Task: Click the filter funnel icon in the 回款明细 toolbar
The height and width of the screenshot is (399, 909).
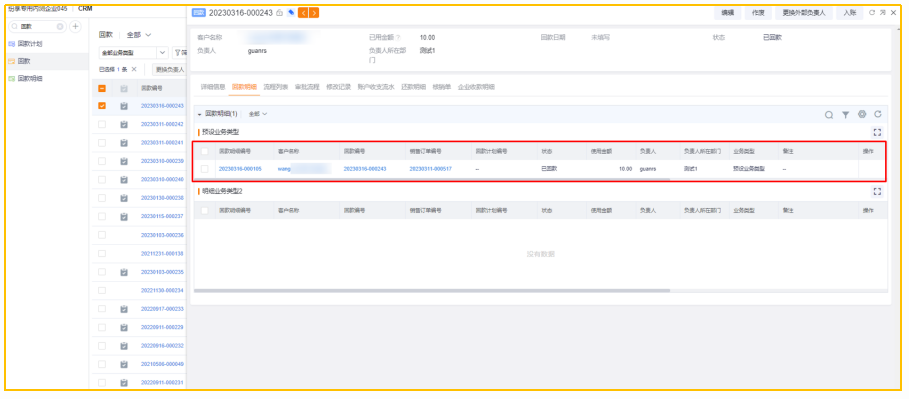Action: point(846,115)
